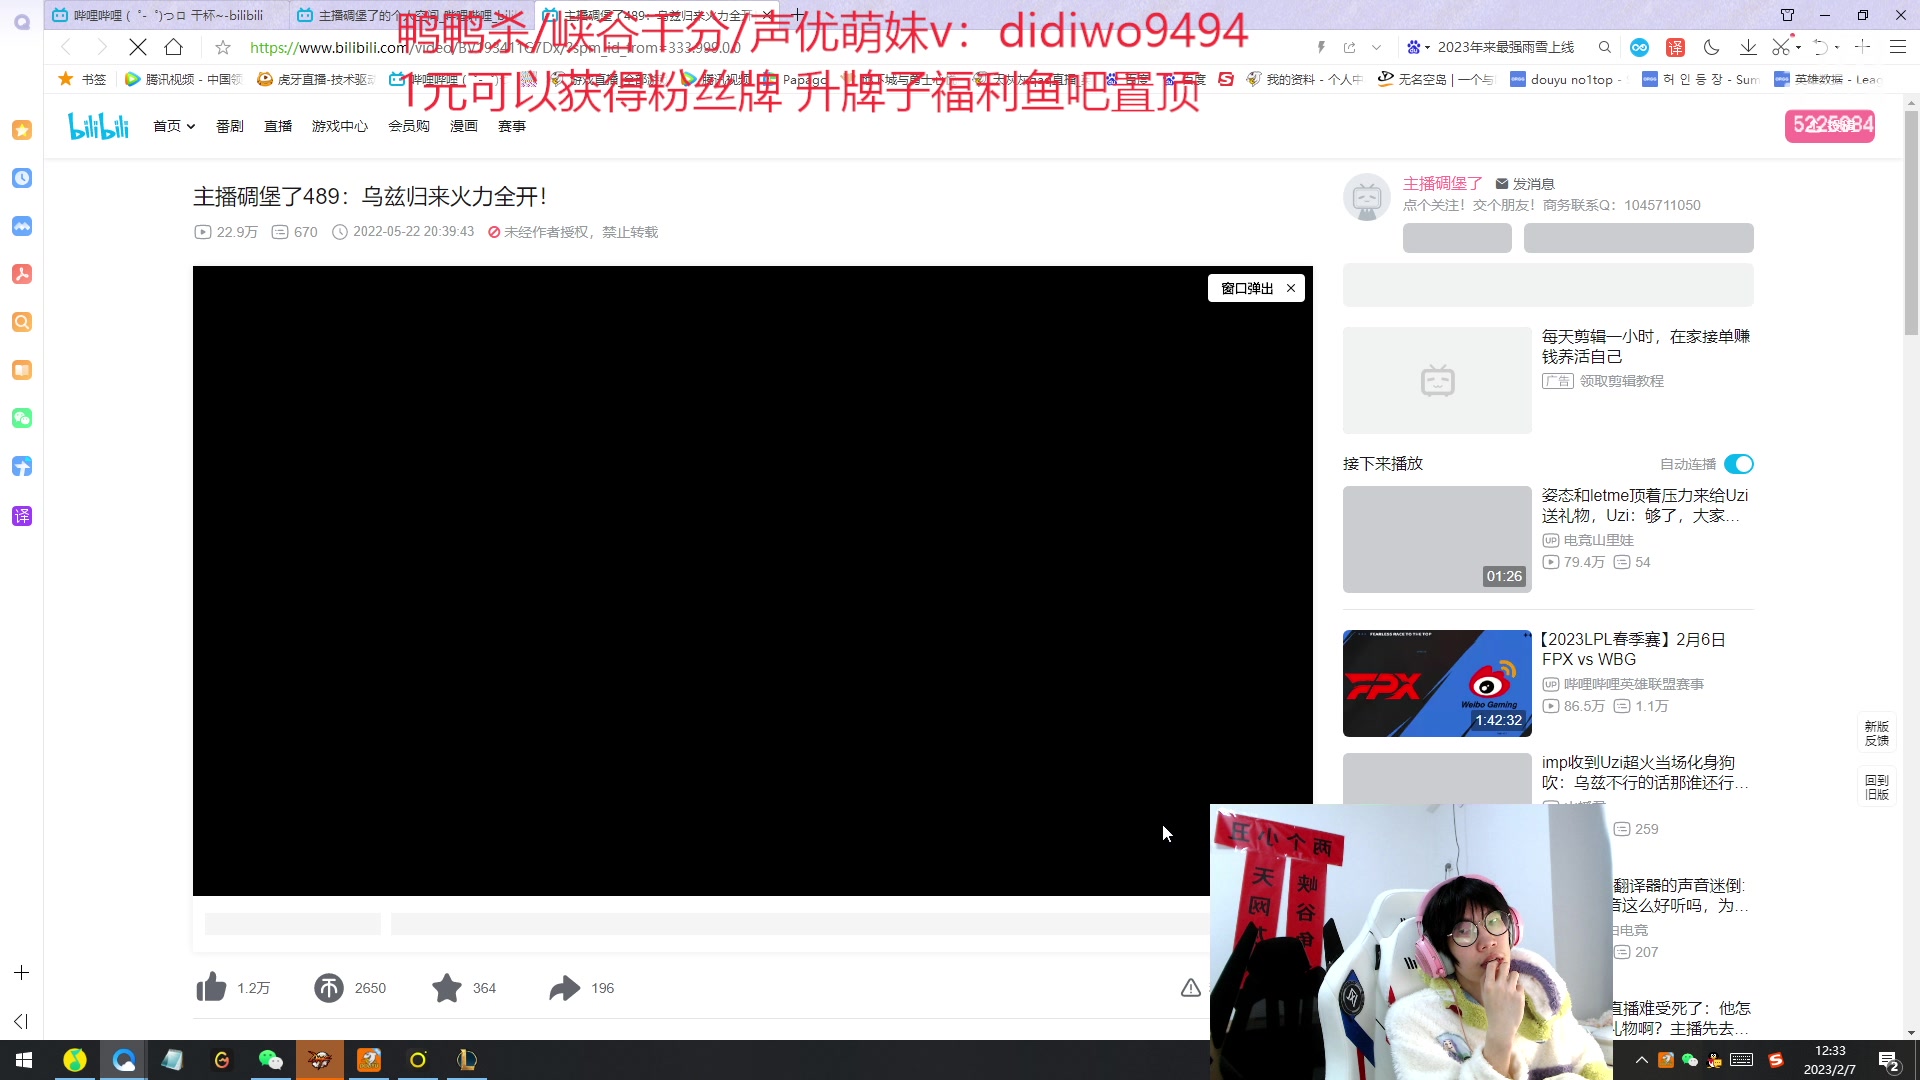Viewport: 1920px width, 1080px height.
Task: Open browser downloads with the arrow icon
Action: tap(1748, 47)
